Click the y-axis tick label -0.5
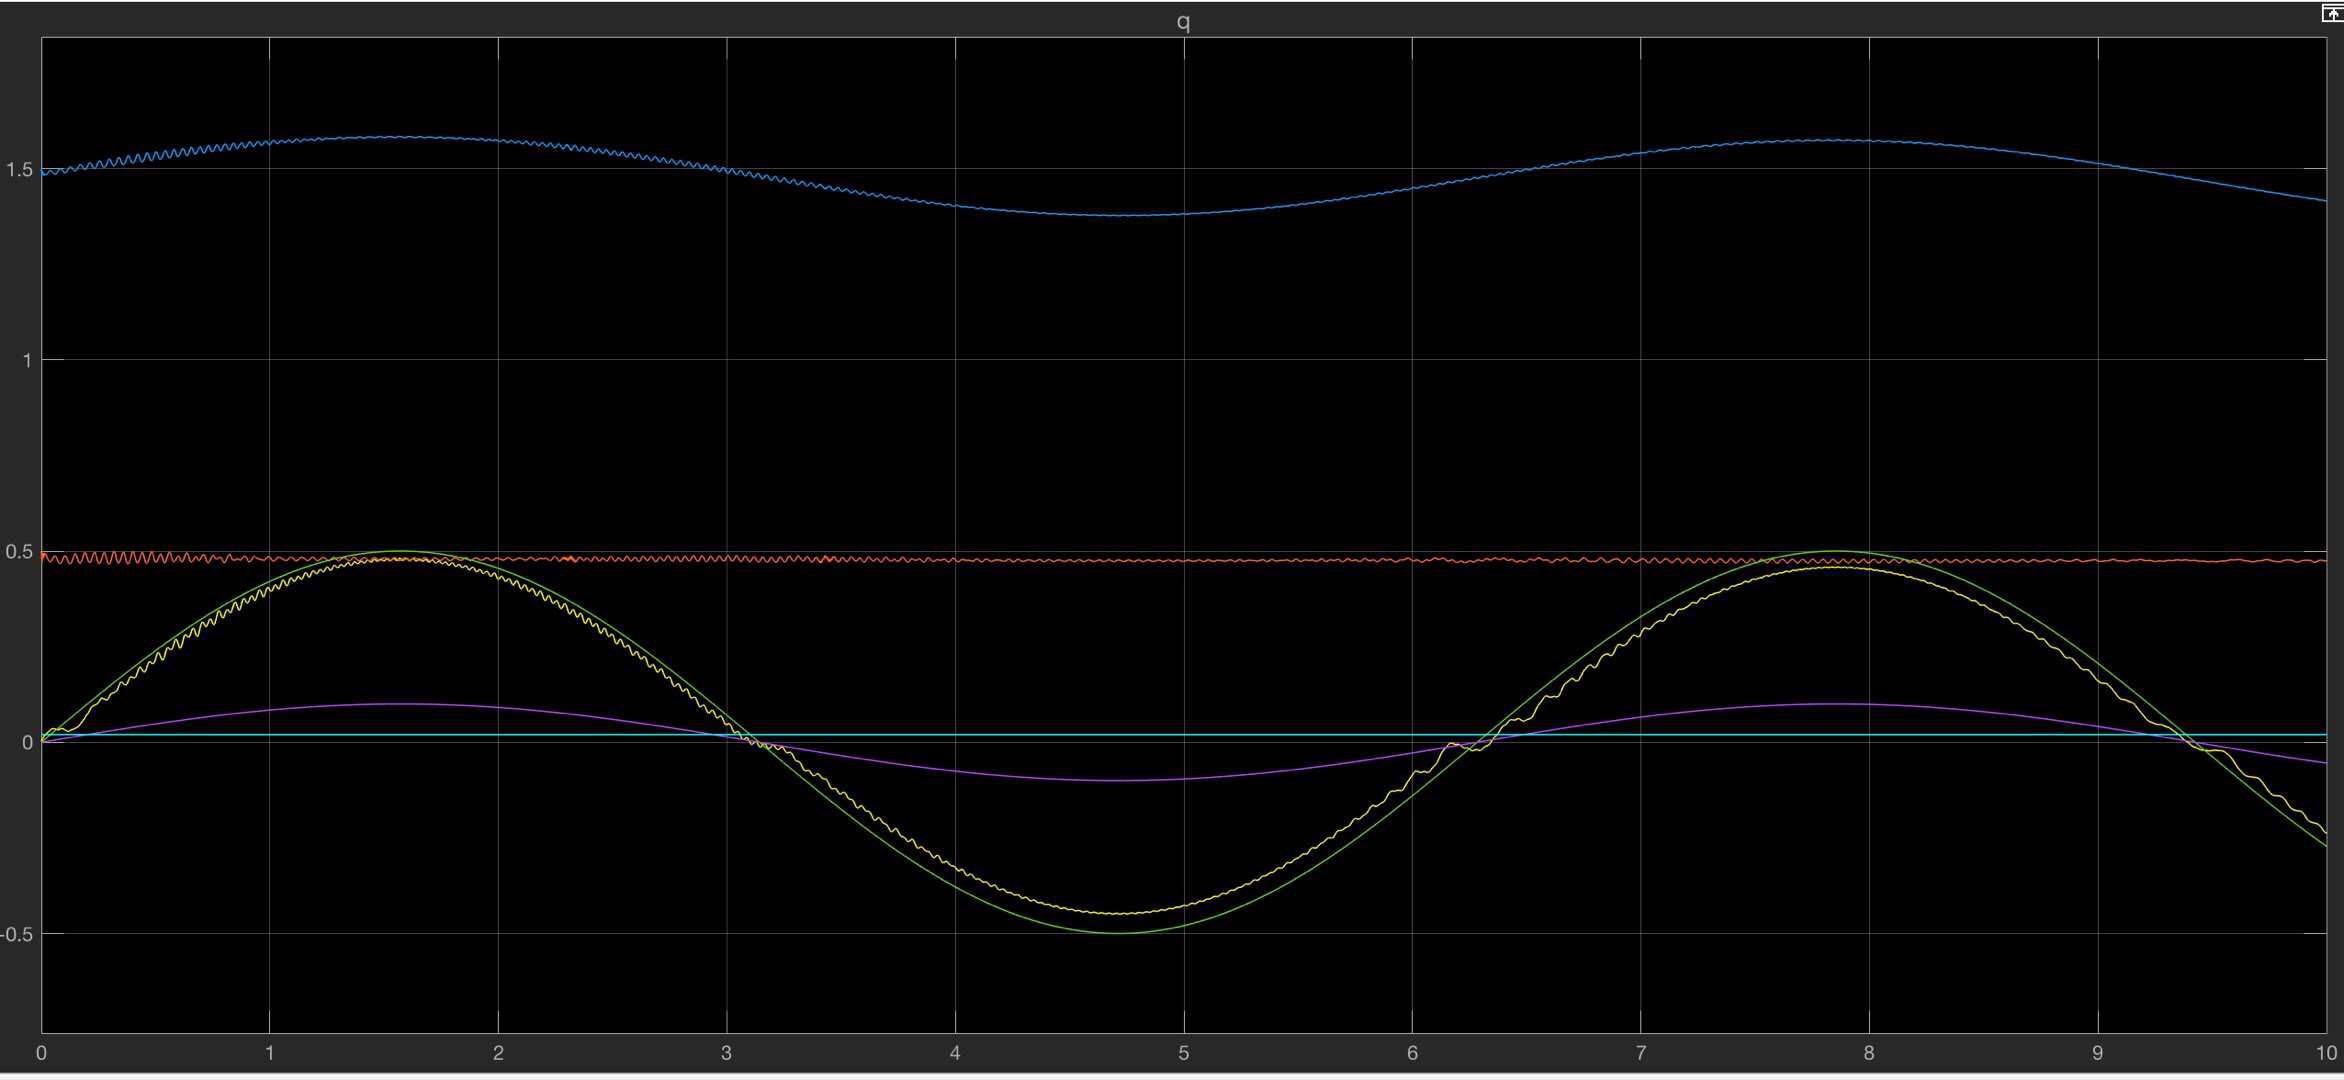This screenshot has height=1080, width=2344. click(x=17, y=934)
